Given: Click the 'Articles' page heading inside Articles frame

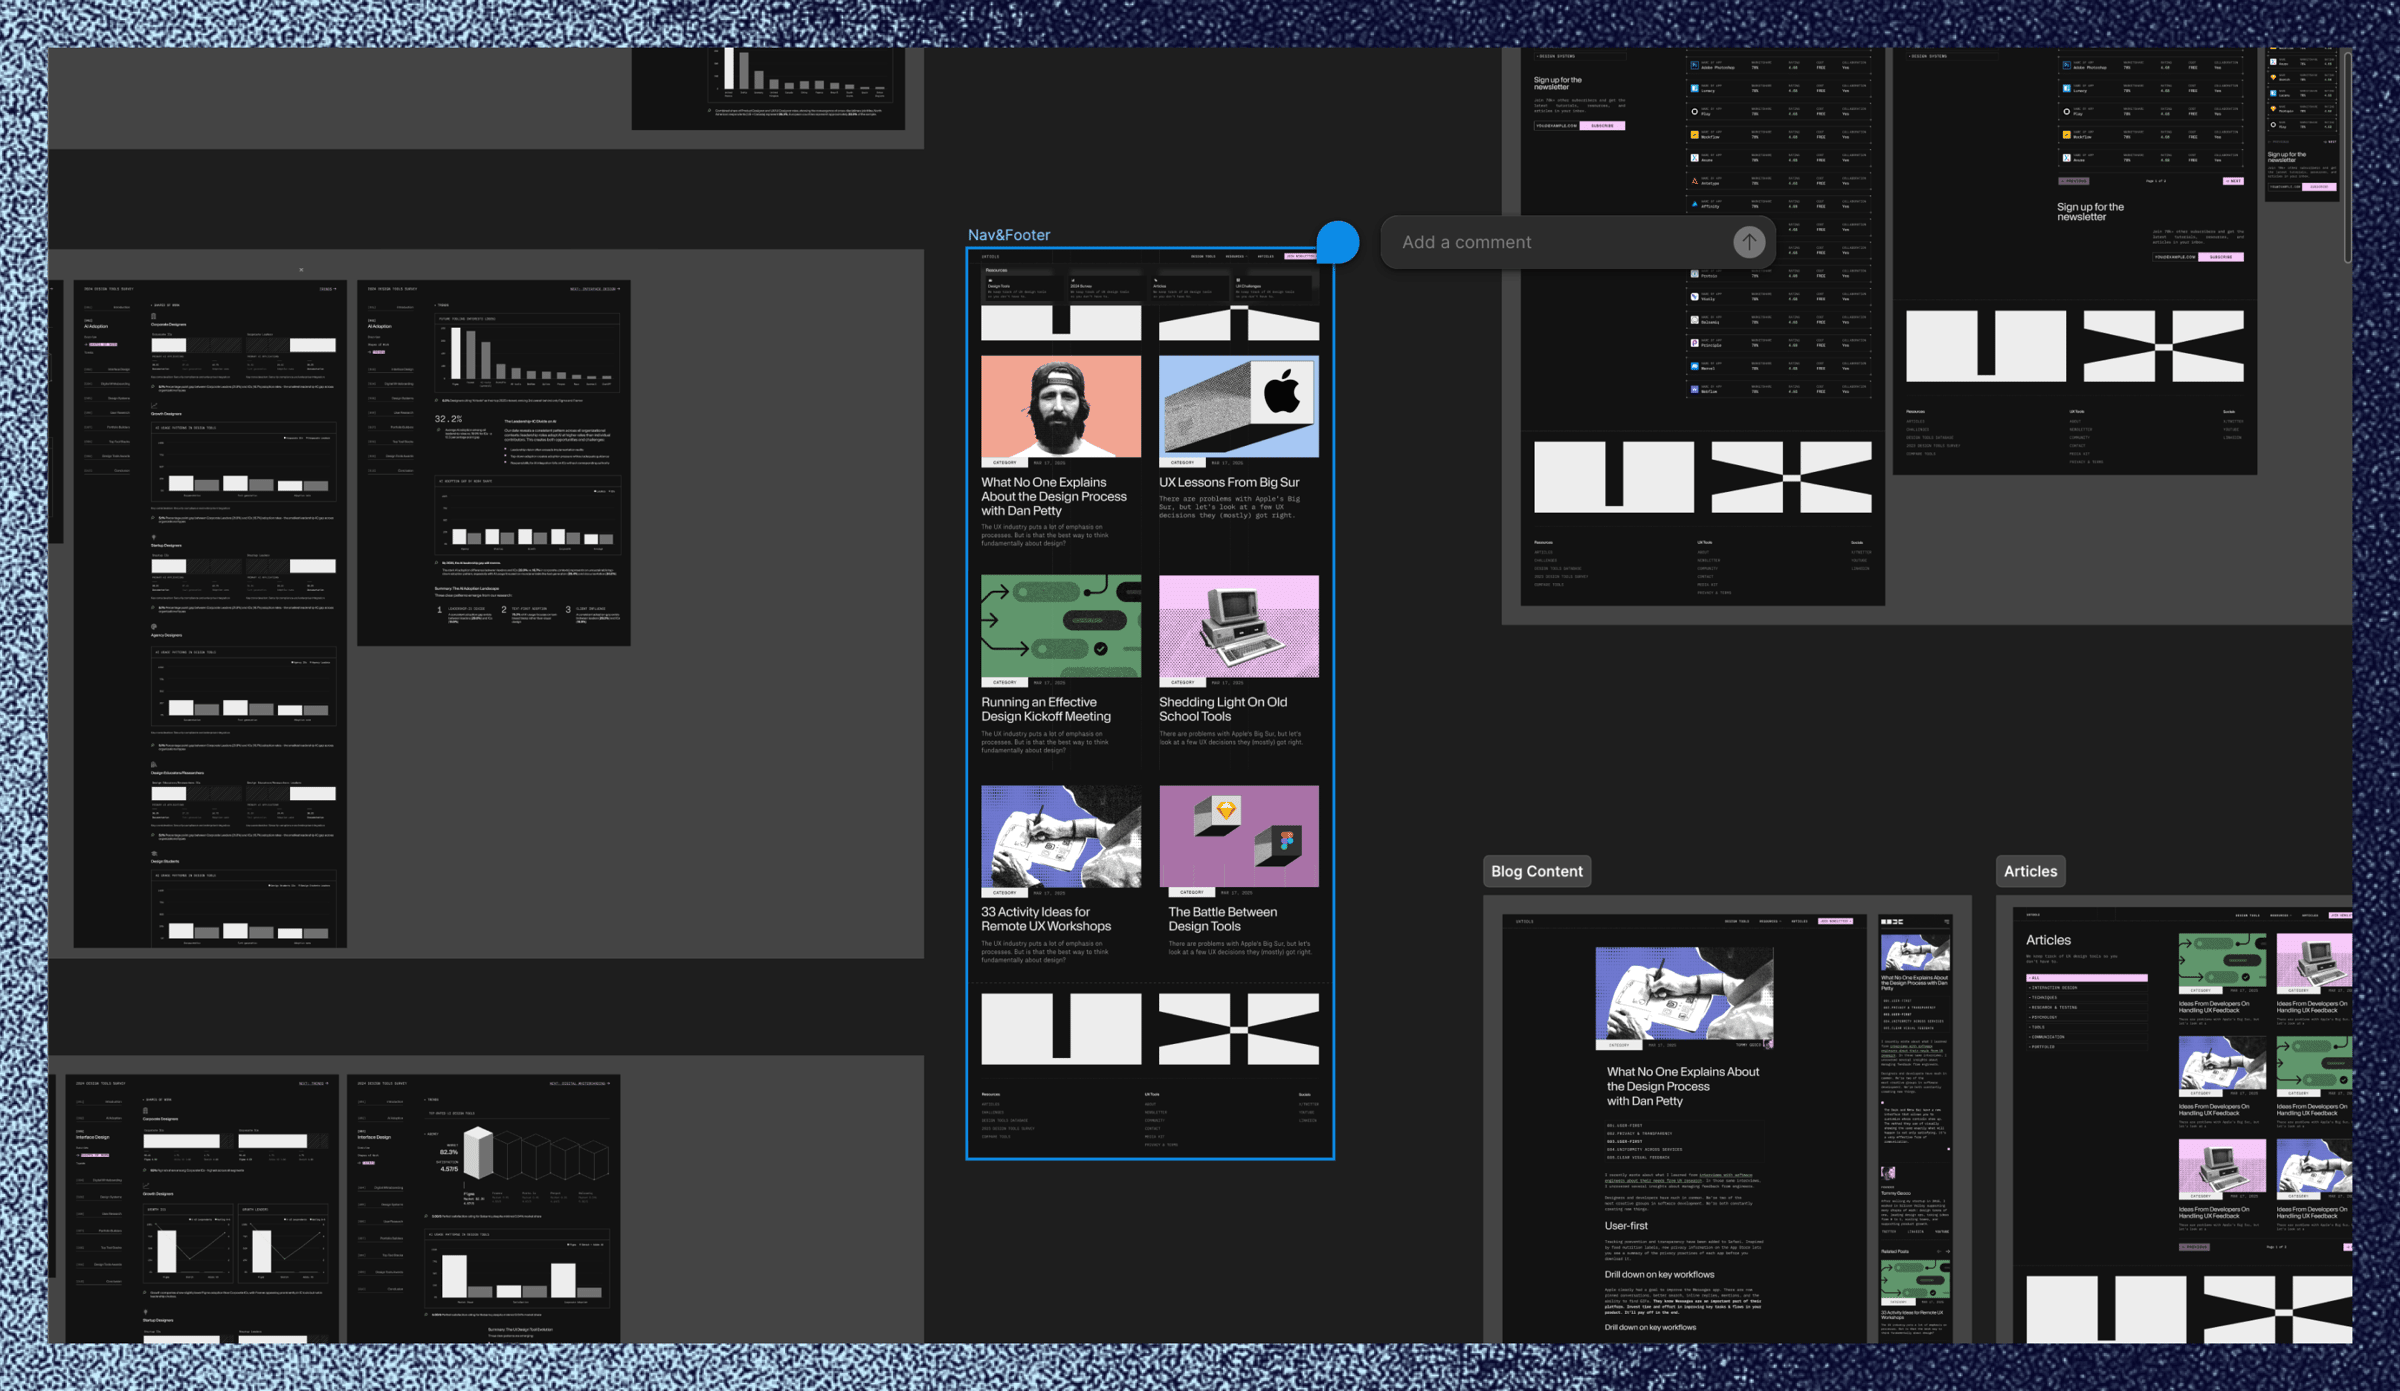Looking at the screenshot, I should click(x=2048, y=940).
